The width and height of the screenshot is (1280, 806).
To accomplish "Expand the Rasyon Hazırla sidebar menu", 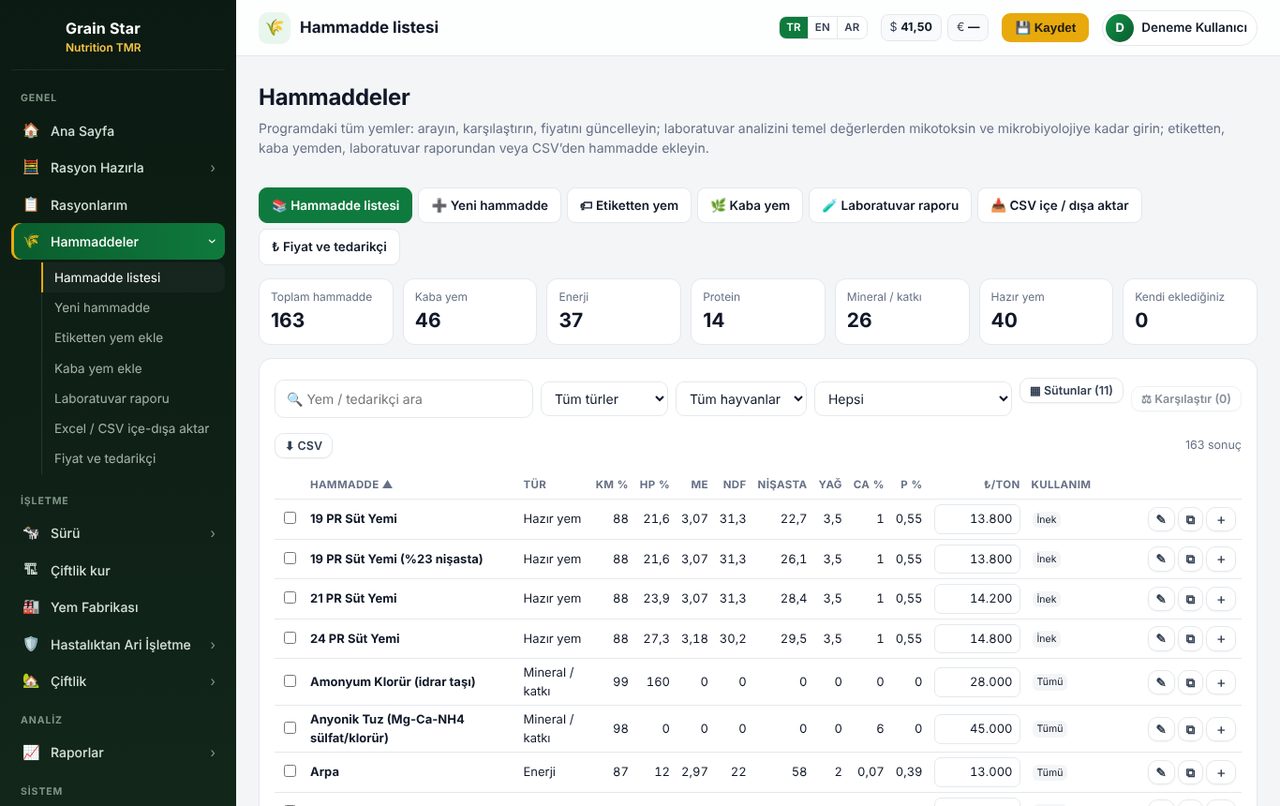I will [x=118, y=168].
